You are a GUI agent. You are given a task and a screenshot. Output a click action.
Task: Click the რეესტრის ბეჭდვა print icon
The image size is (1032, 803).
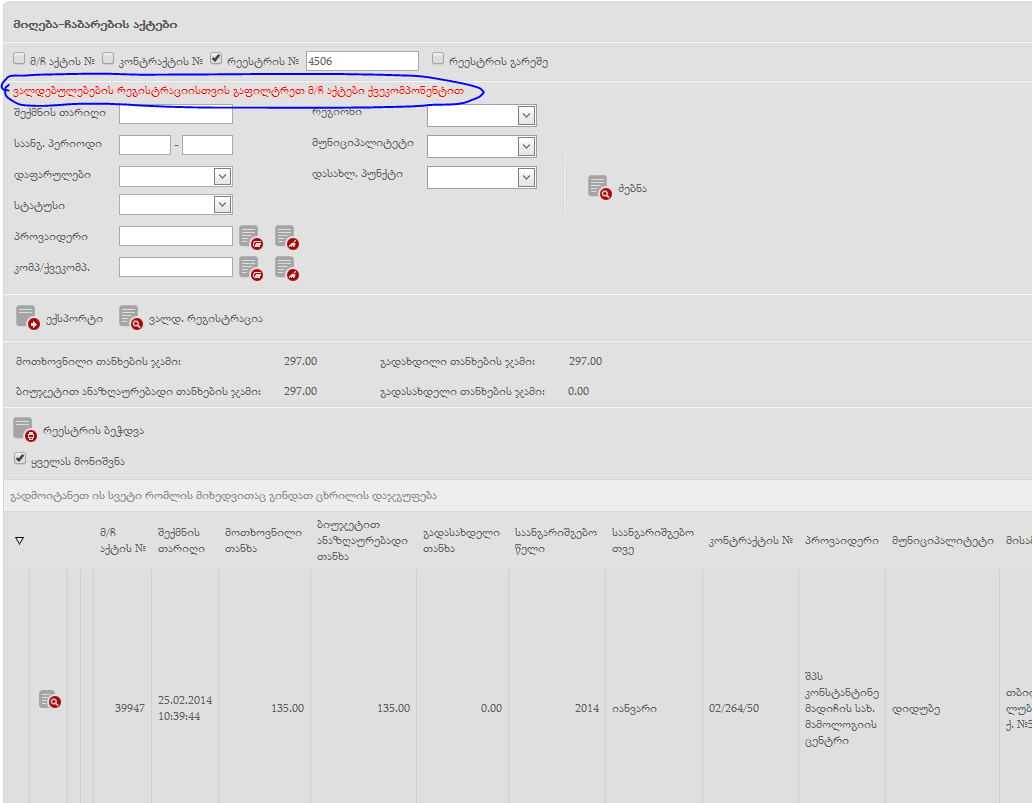[x=24, y=430]
